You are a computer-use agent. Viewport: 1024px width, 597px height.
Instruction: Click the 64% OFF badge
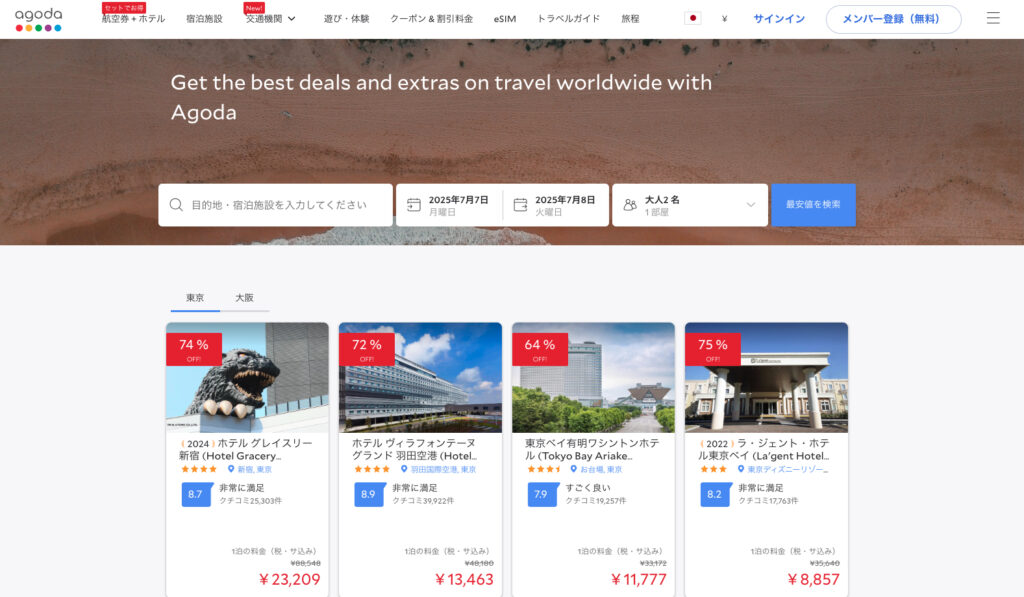pyautogui.click(x=540, y=349)
